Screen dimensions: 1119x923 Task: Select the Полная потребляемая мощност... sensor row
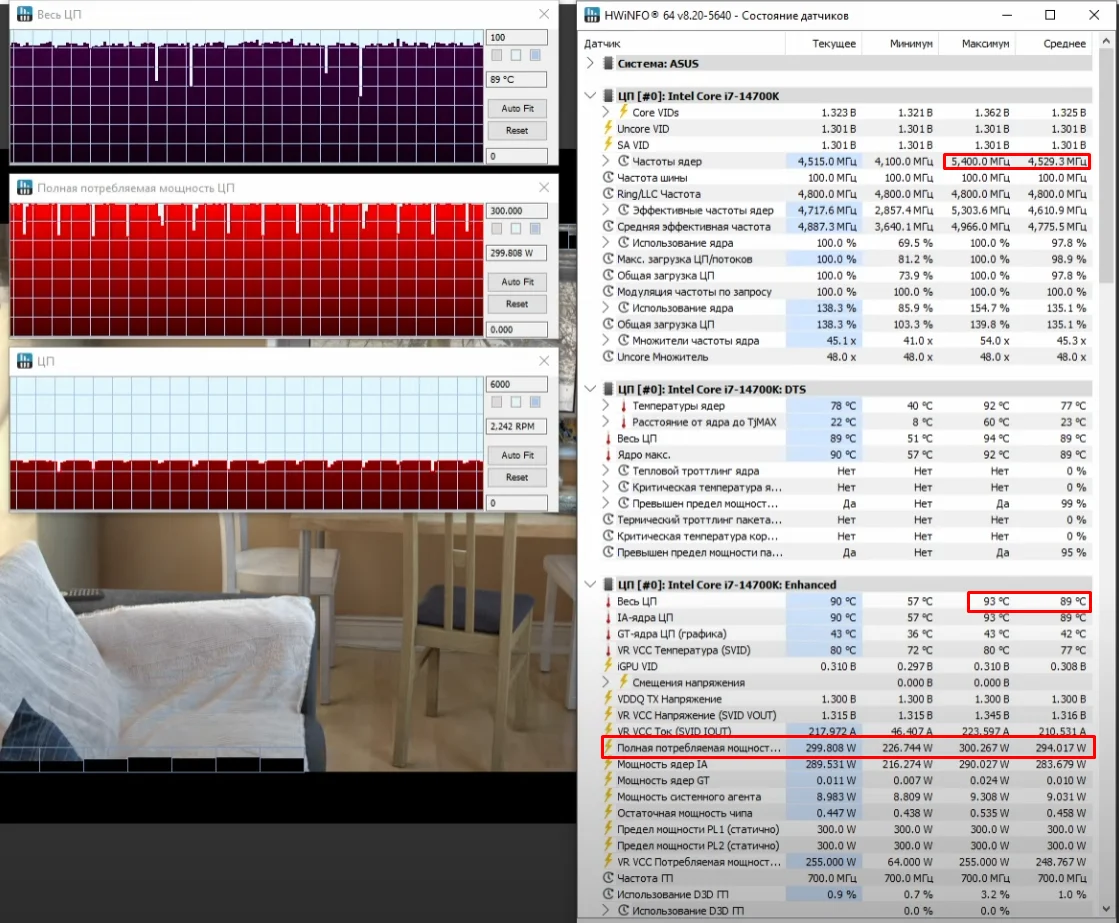tap(847, 747)
